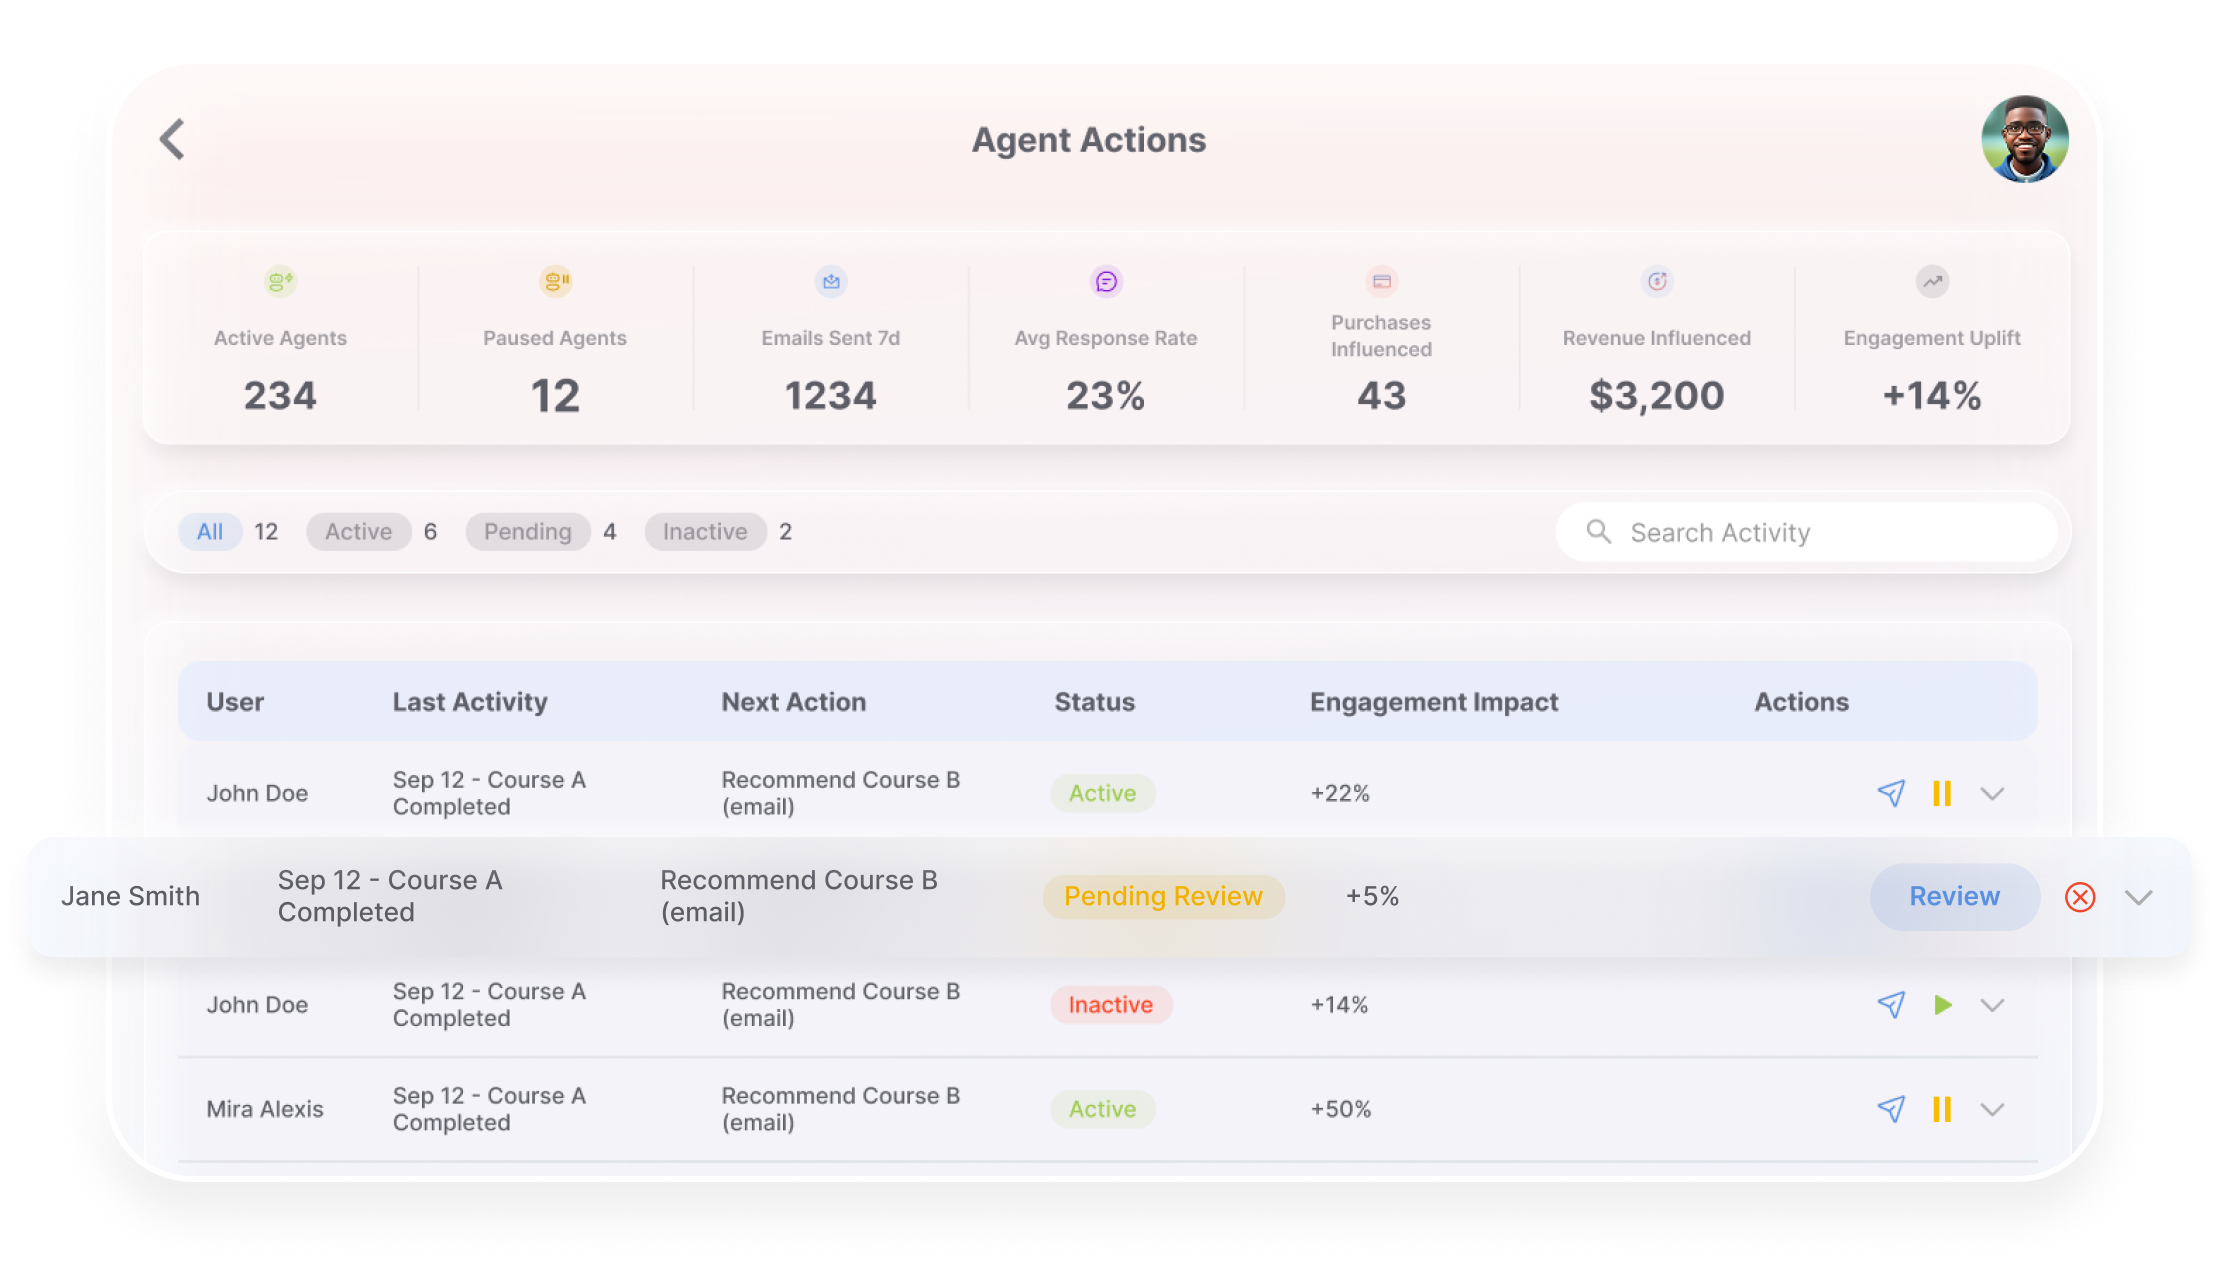Pause the agent for Mira Alexis
Viewport: 2220px width, 1270px height.
click(1942, 1109)
